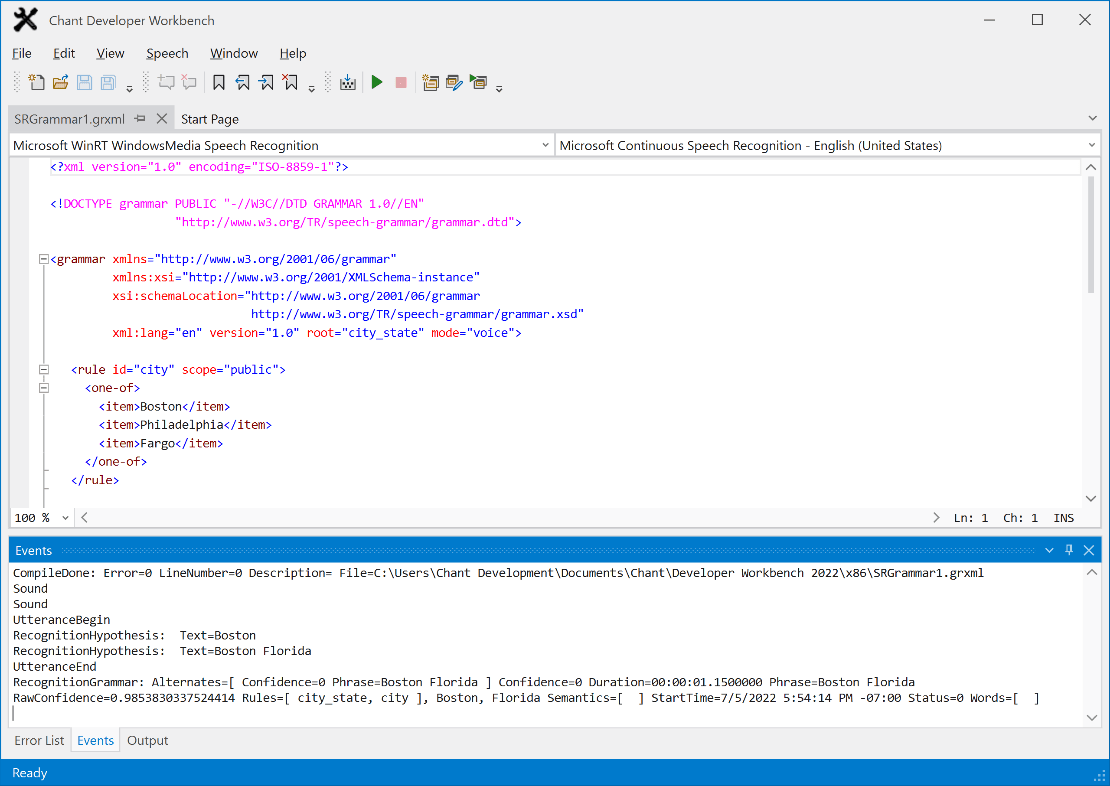This screenshot has width=1110, height=786.
Task: Click the add comment toolbar icon
Action: pyautogui.click(x=166, y=82)
